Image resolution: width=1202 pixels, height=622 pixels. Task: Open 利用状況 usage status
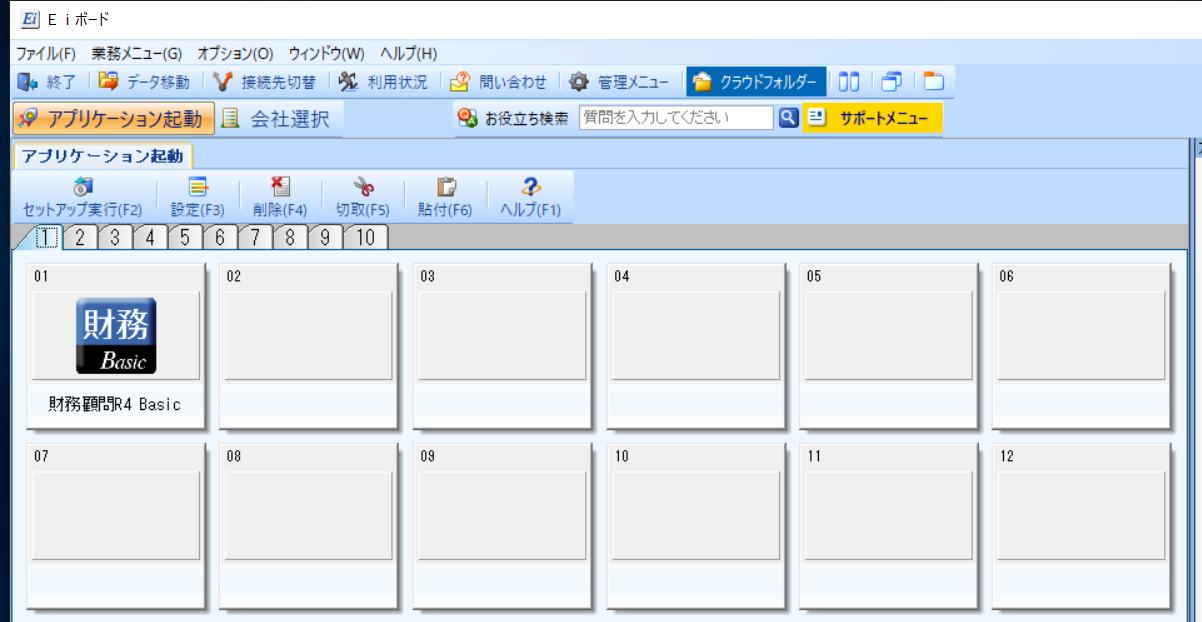[x=349, y=82]
